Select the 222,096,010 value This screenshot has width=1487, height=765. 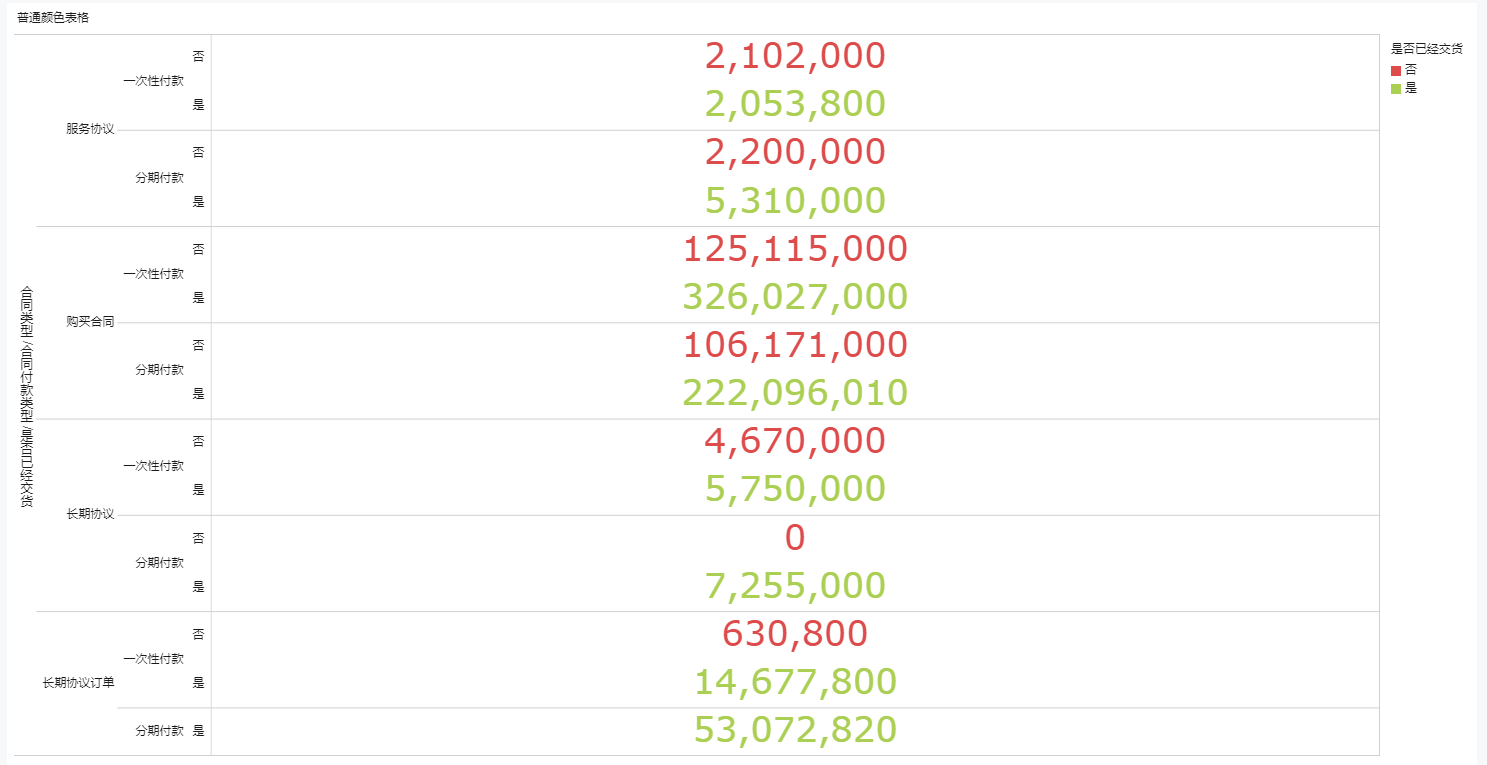coord(795,393)
